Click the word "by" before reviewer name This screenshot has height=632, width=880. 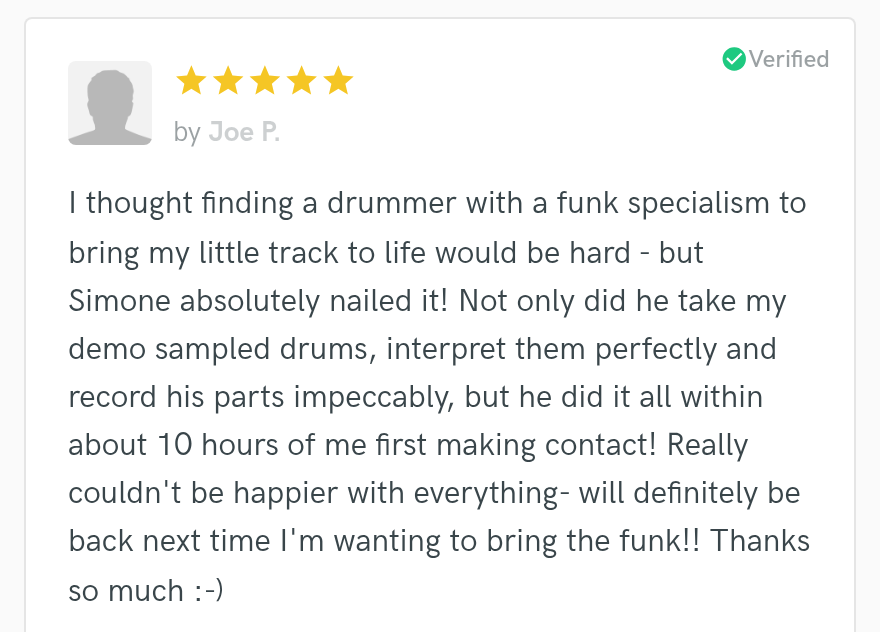[187, 134]
